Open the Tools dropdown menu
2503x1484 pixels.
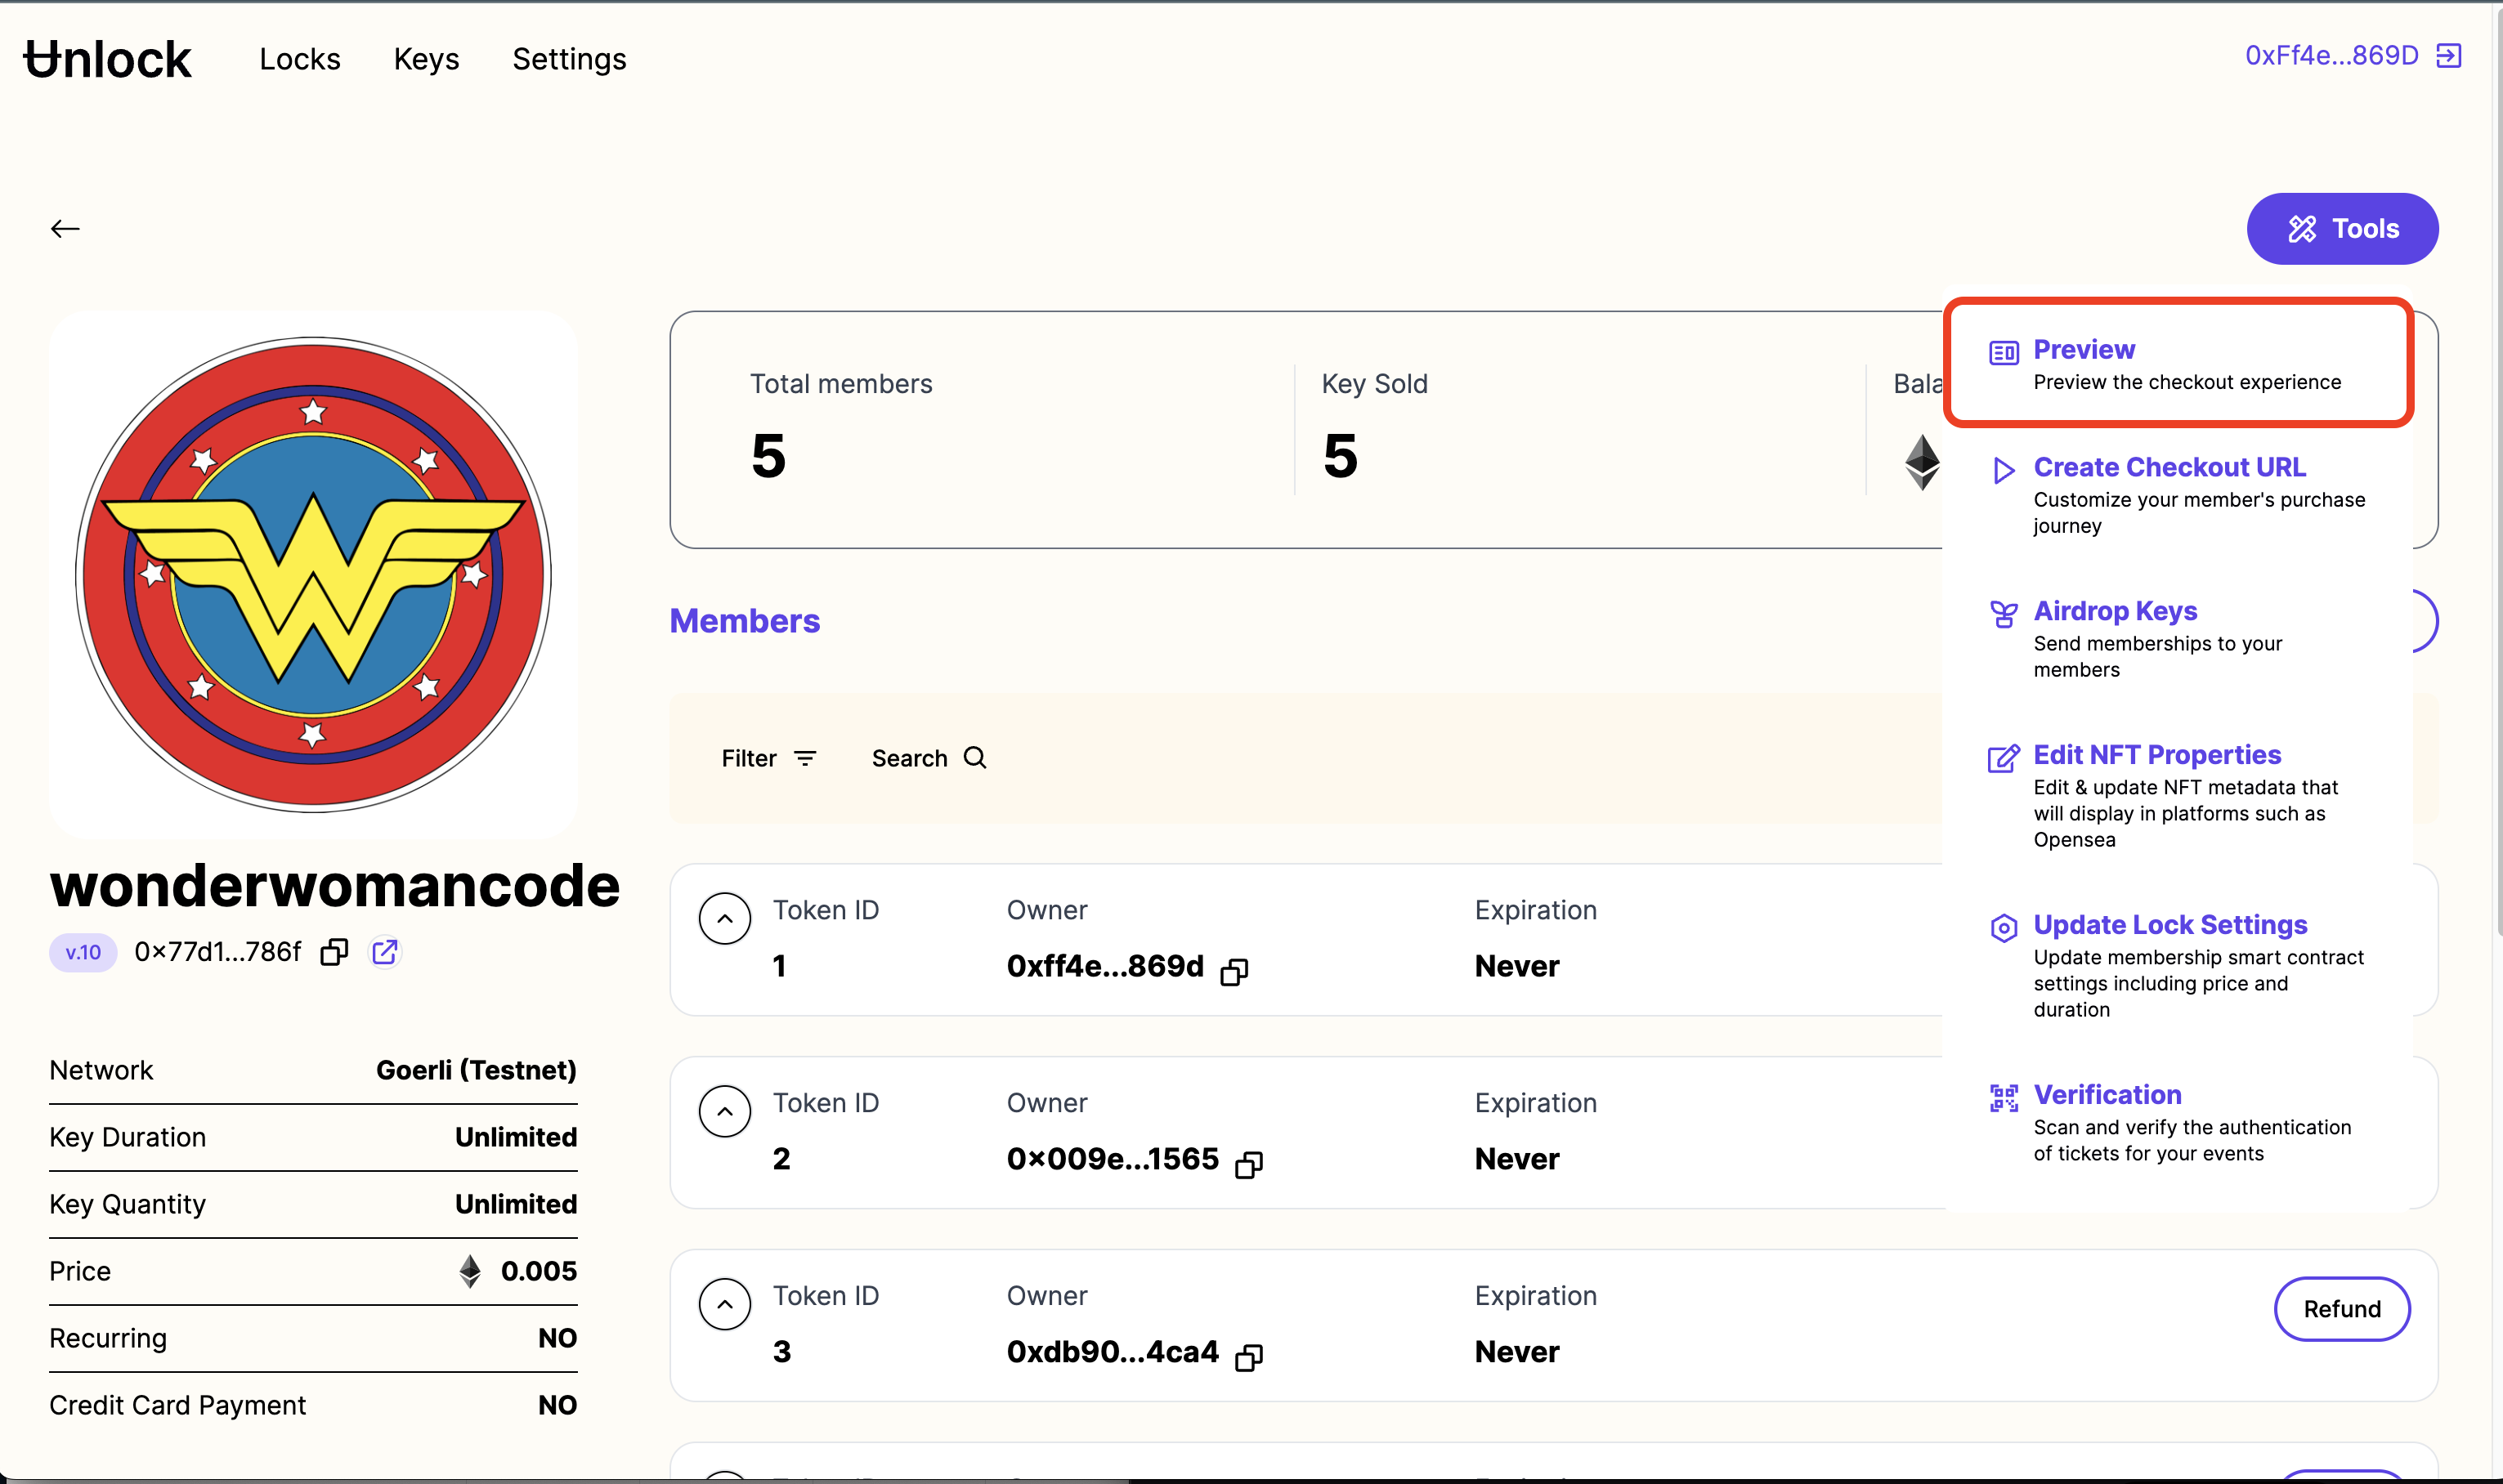point(2340,228)
